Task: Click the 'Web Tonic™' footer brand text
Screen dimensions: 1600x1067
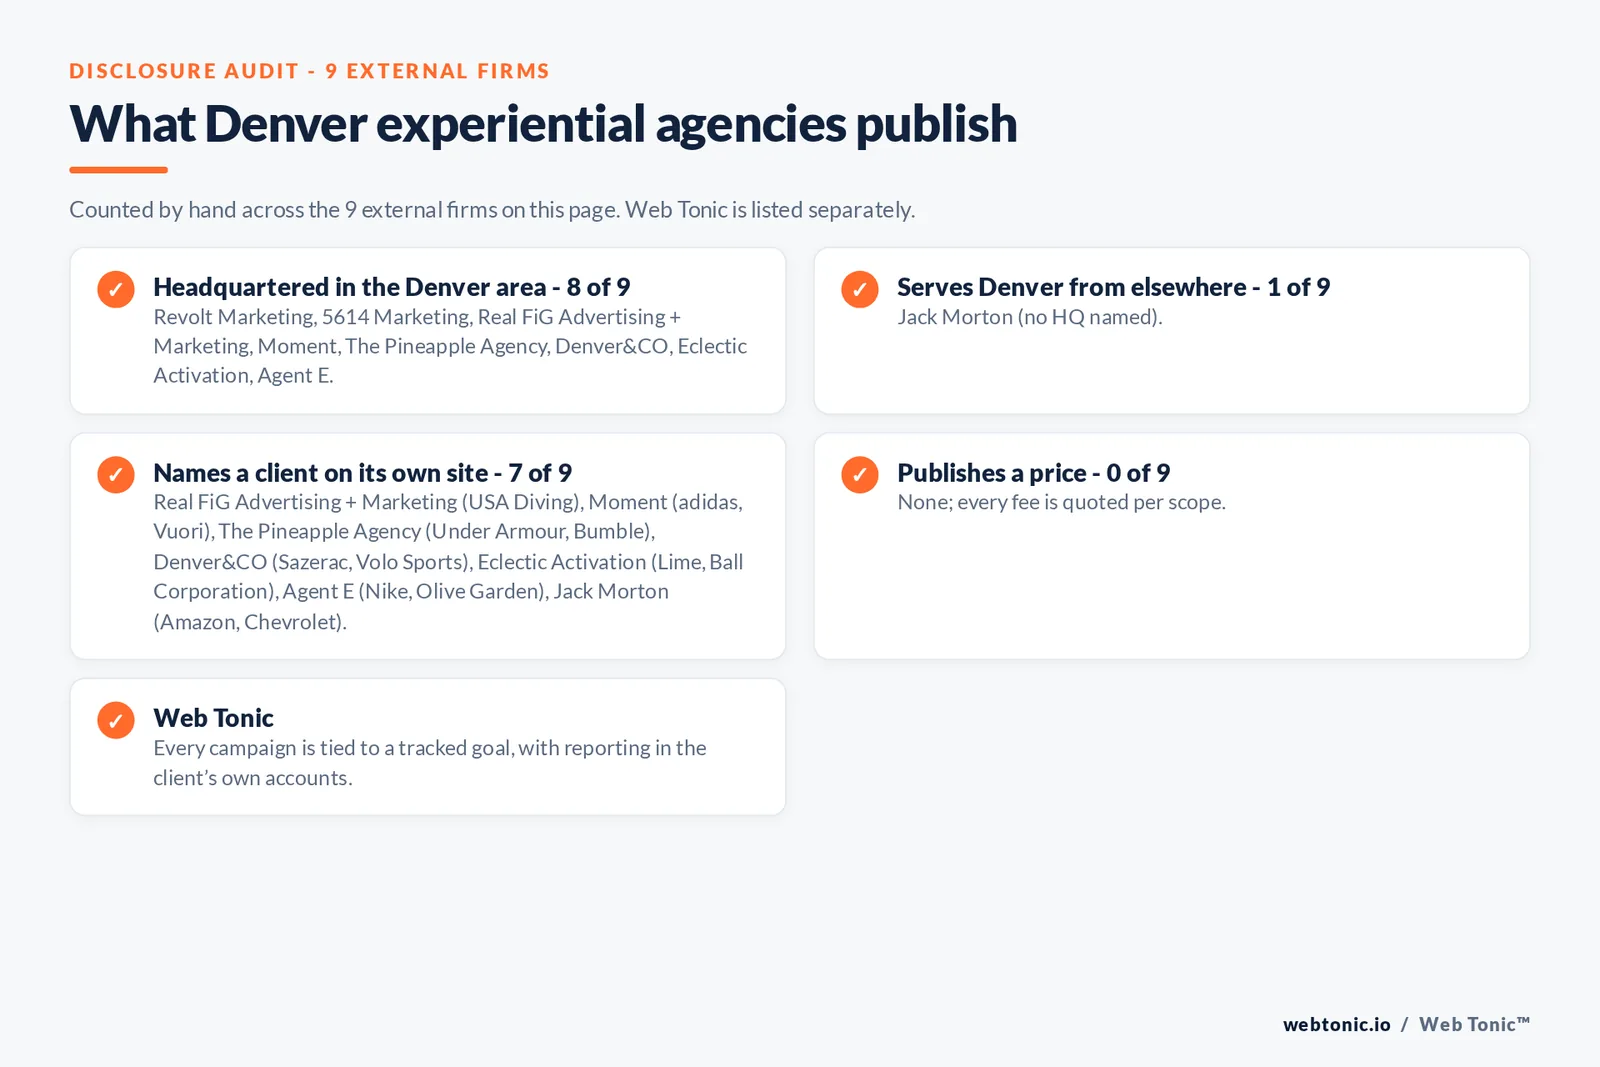Action: (1475, 1024)
